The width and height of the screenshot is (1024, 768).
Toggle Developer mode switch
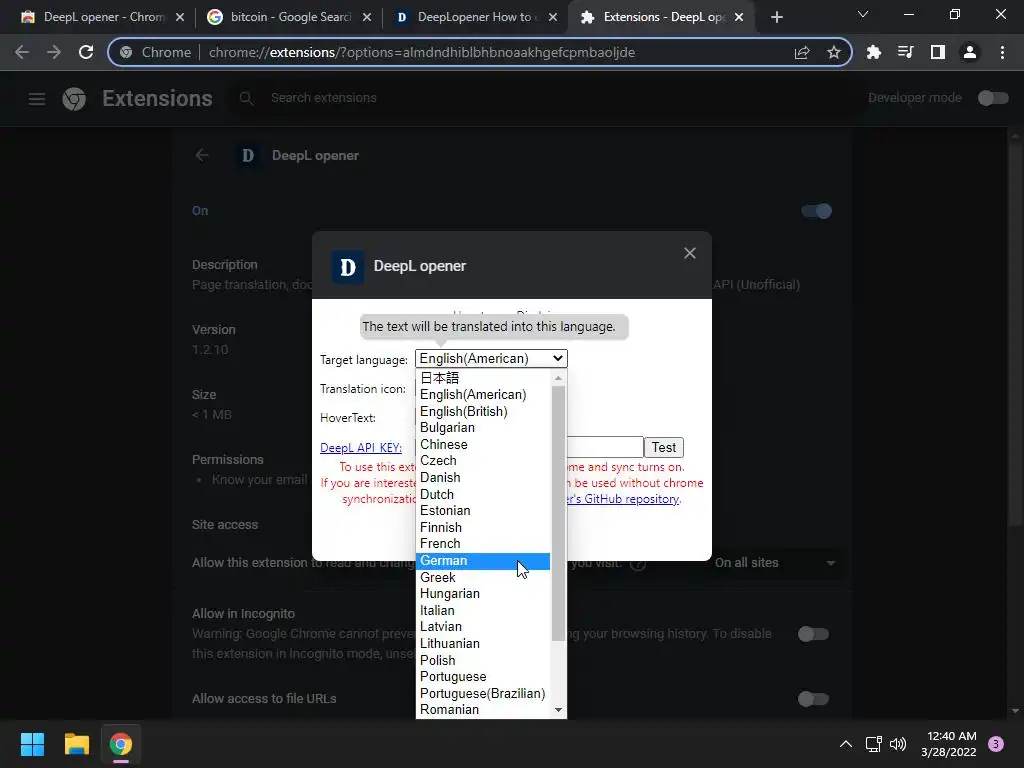pos(993,98)
